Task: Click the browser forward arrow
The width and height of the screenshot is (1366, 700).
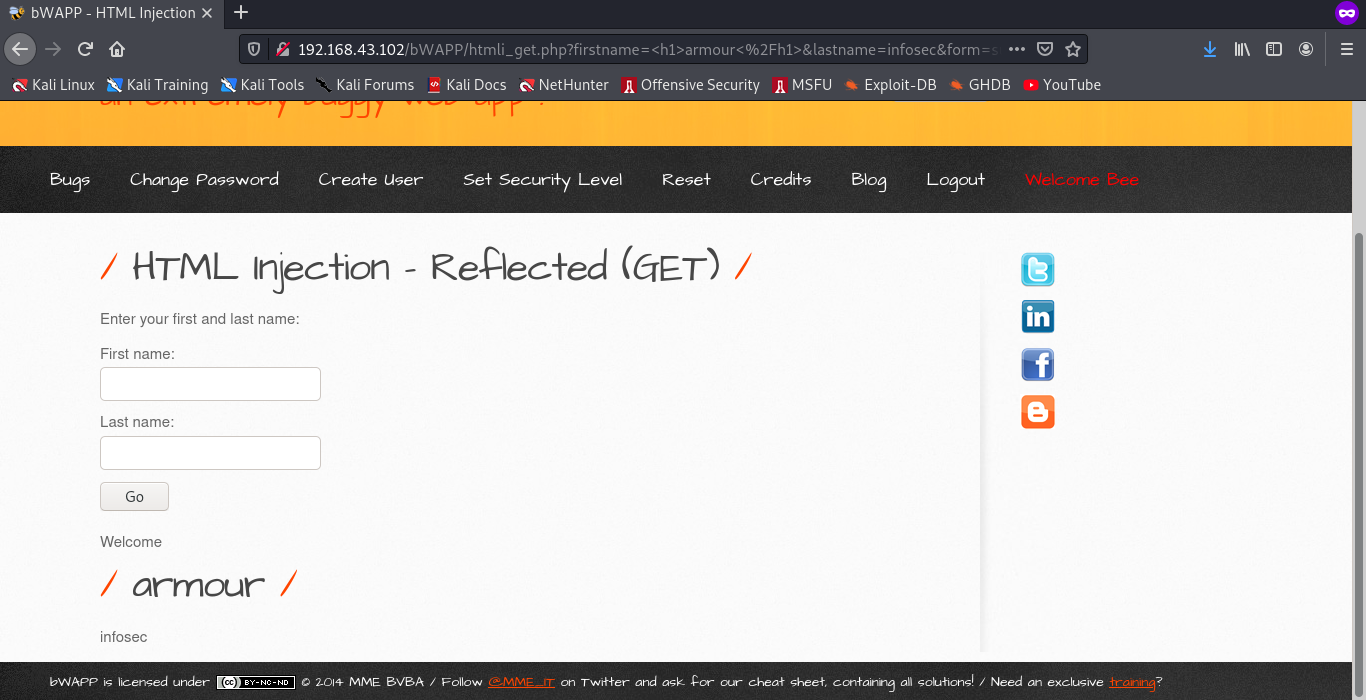Action: pos(53,49)
